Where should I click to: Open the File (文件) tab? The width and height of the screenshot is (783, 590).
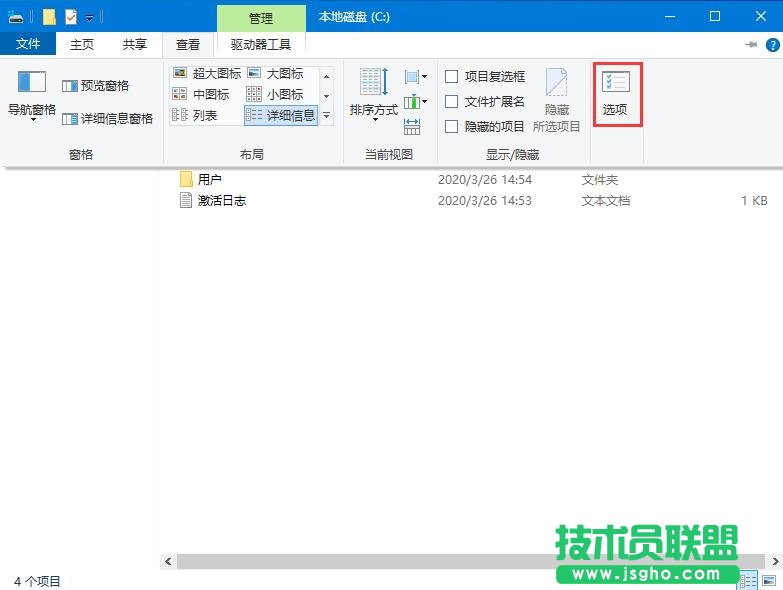[x=28, y=44]
